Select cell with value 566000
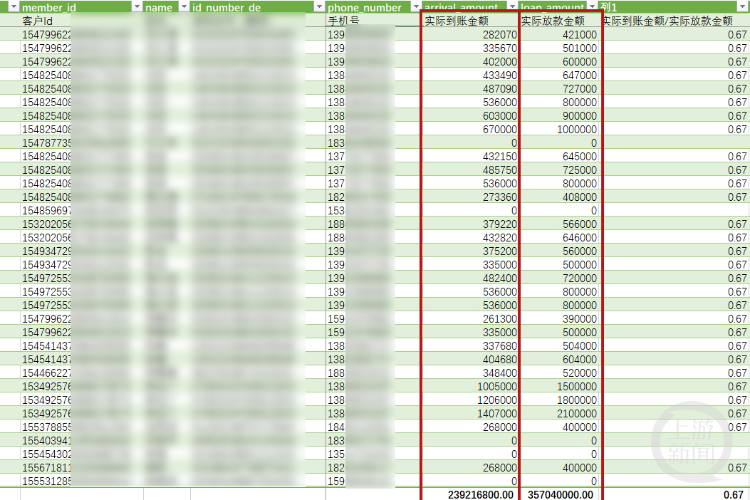750x500 pixels. pos(559,224)
